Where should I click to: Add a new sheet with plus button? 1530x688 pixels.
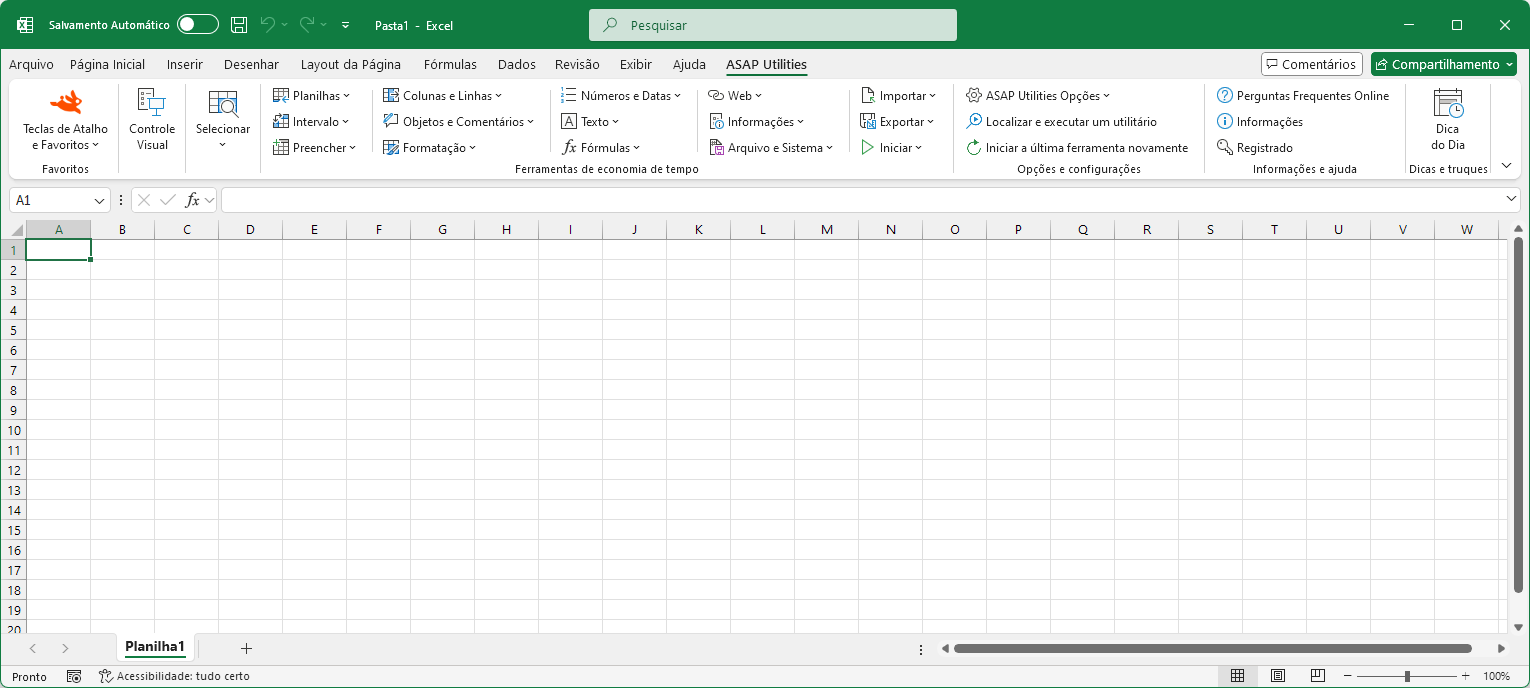click(x=246, y=648)
